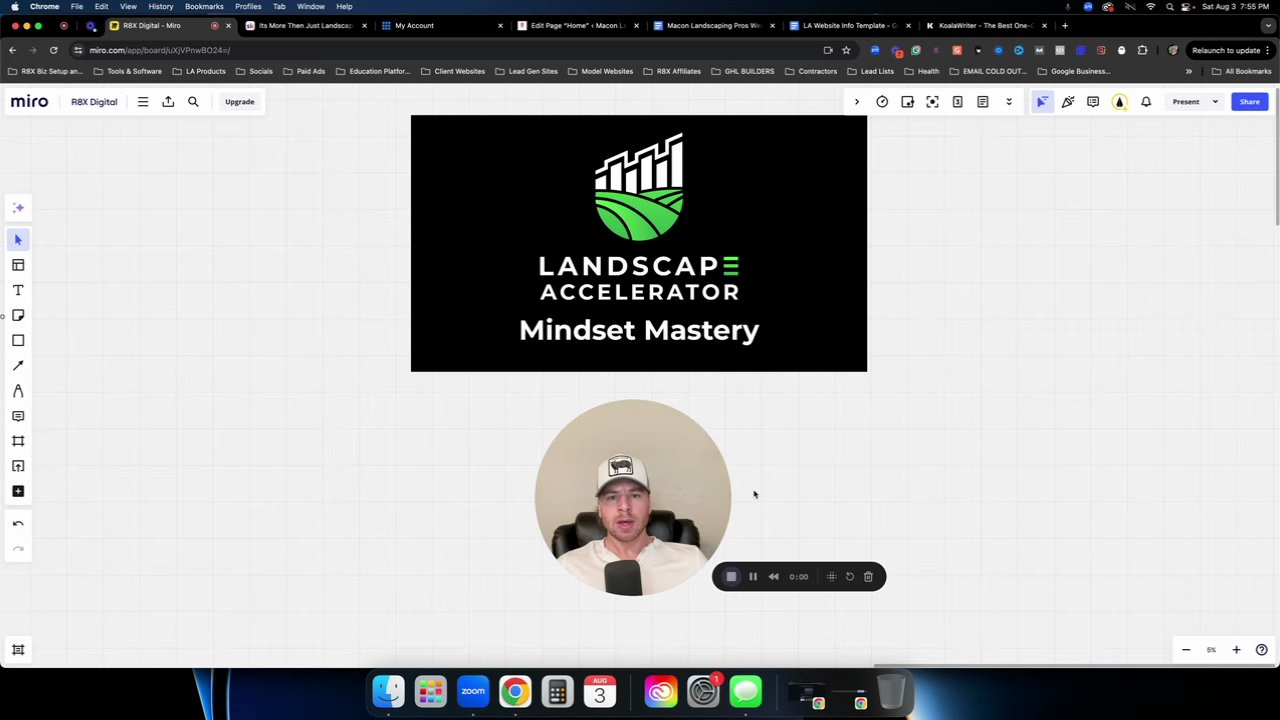Click the Upgrade button
Viewport: 1280px width, 720px height.
point(239,101)
